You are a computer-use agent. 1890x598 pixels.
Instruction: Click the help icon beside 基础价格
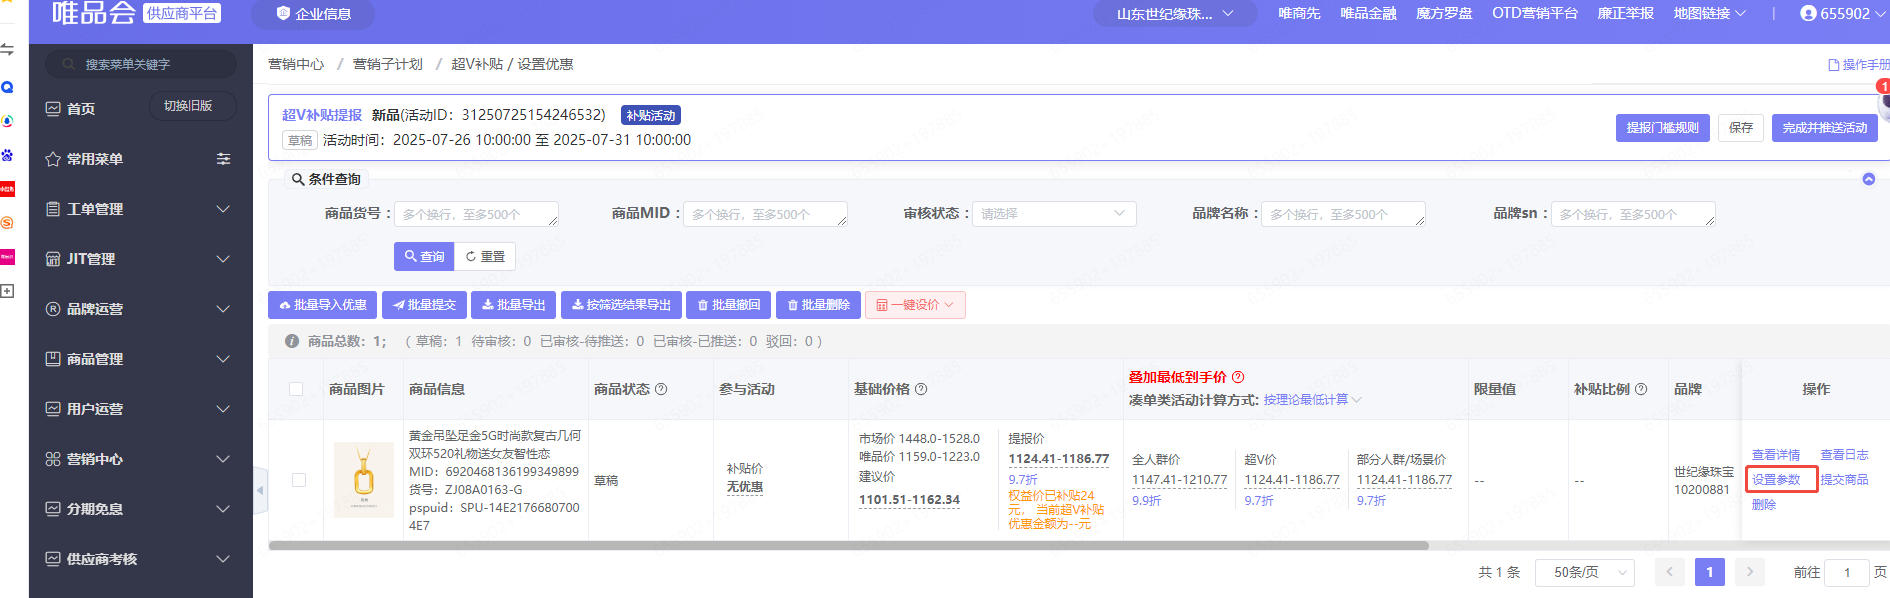921,389
